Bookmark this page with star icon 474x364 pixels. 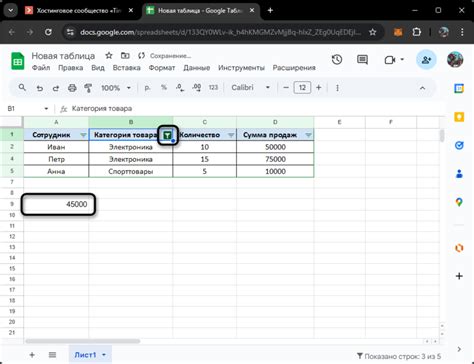pos(372,32)
